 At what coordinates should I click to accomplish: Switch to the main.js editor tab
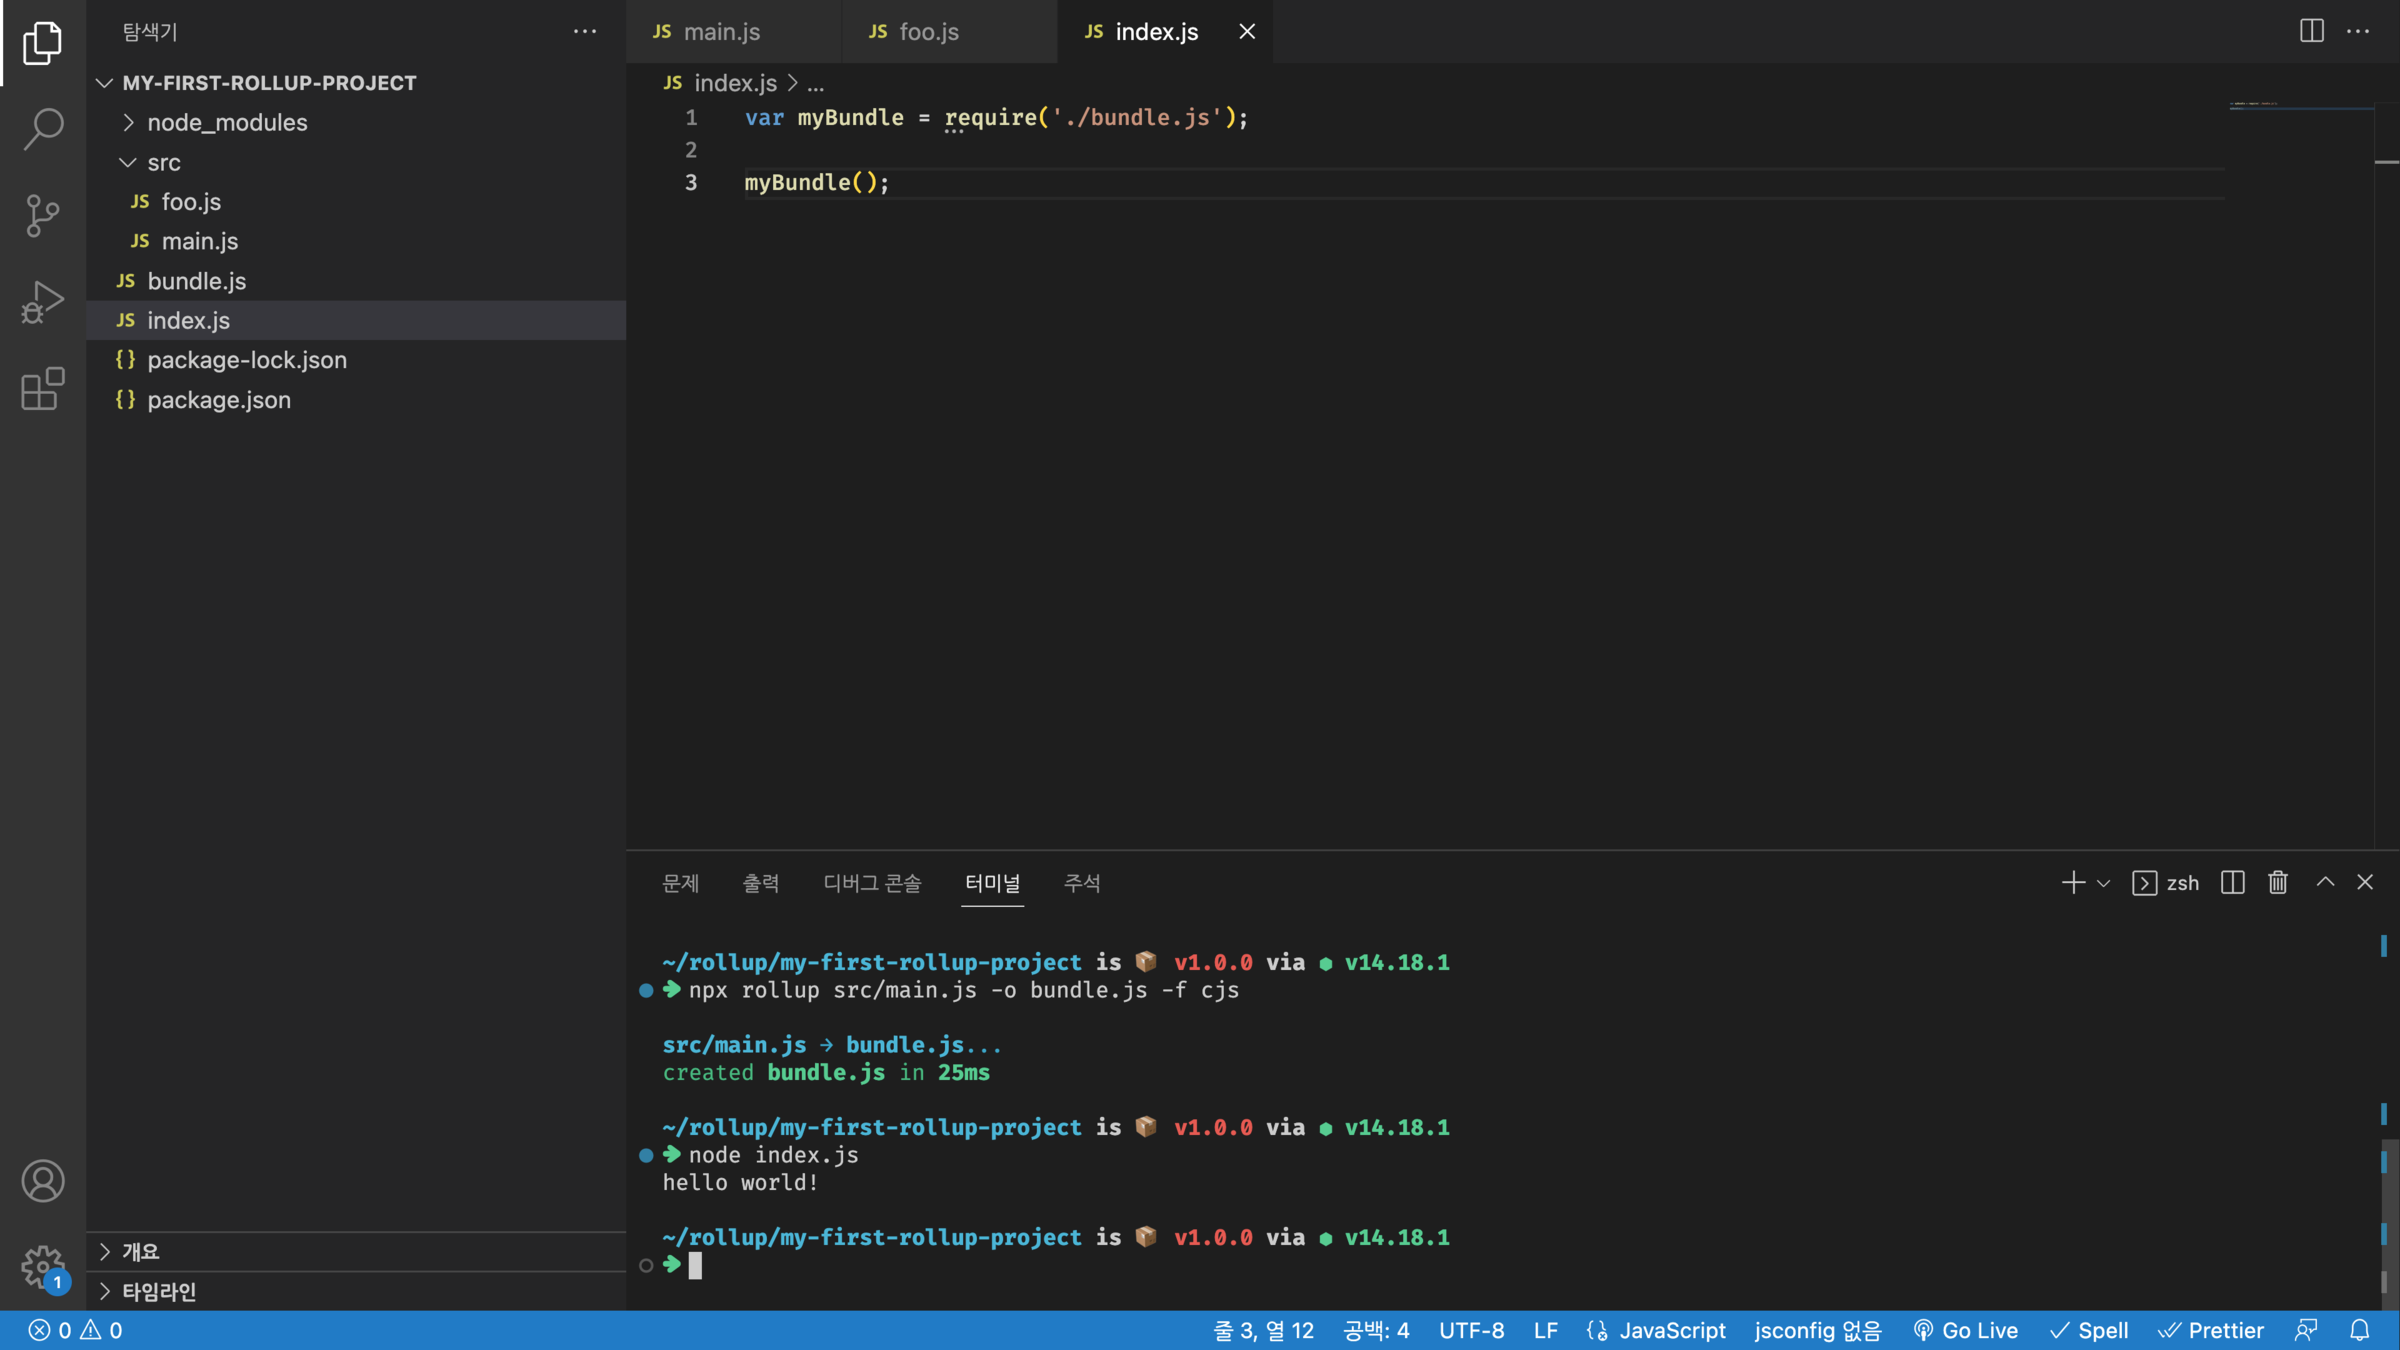click(x=721, y=32)
